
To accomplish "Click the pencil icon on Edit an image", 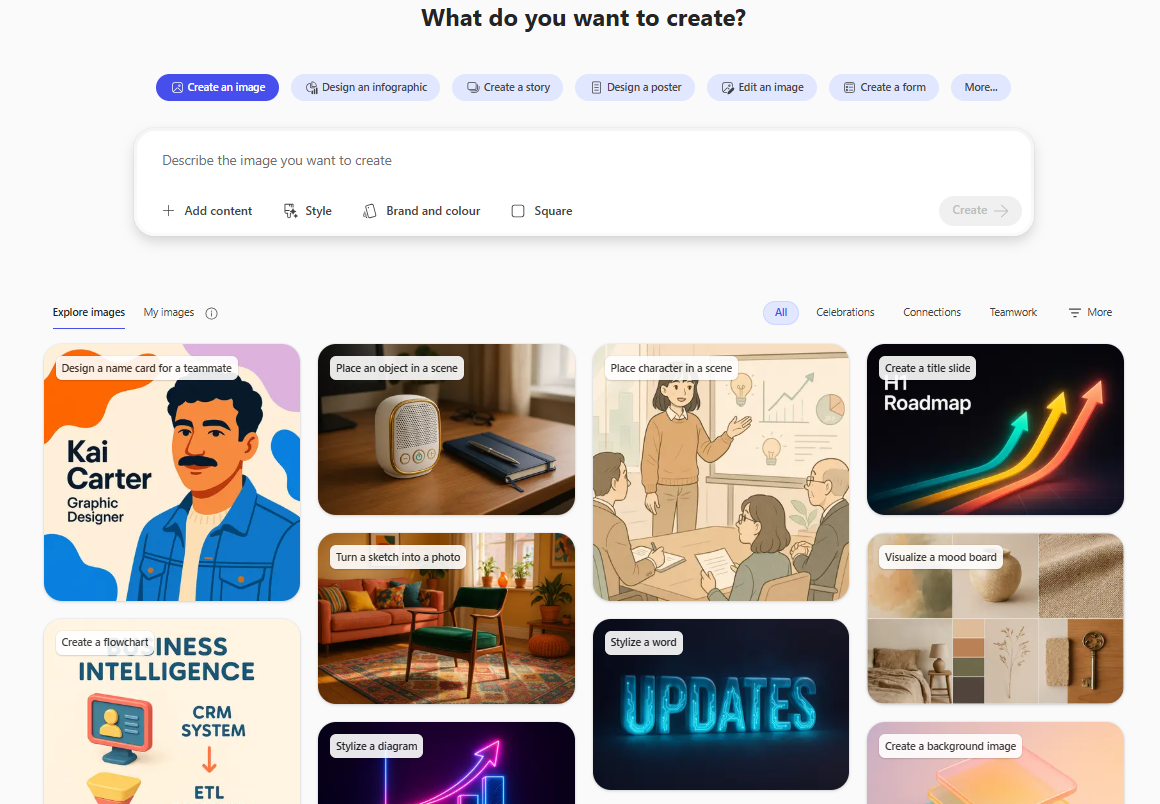I will [727, 87].
